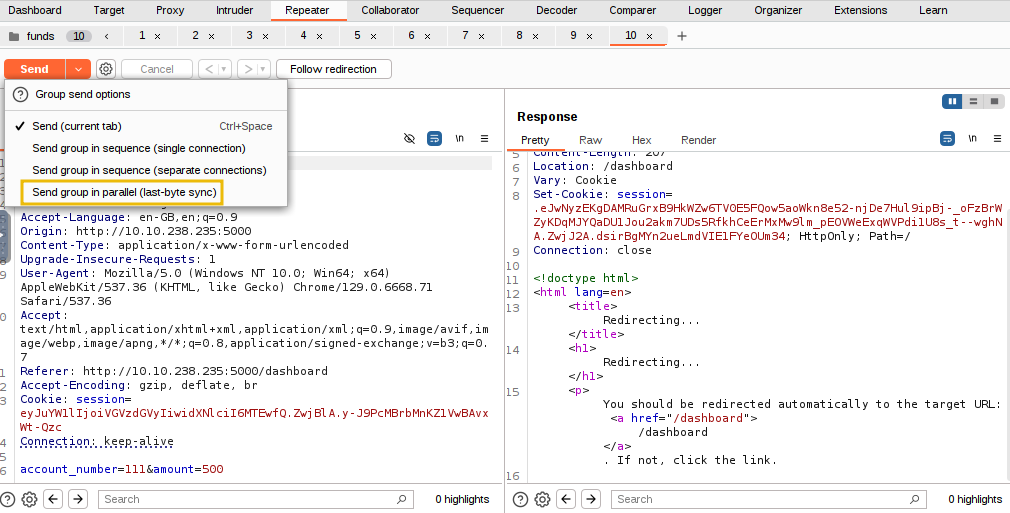Click Follow redirection button

333,69
